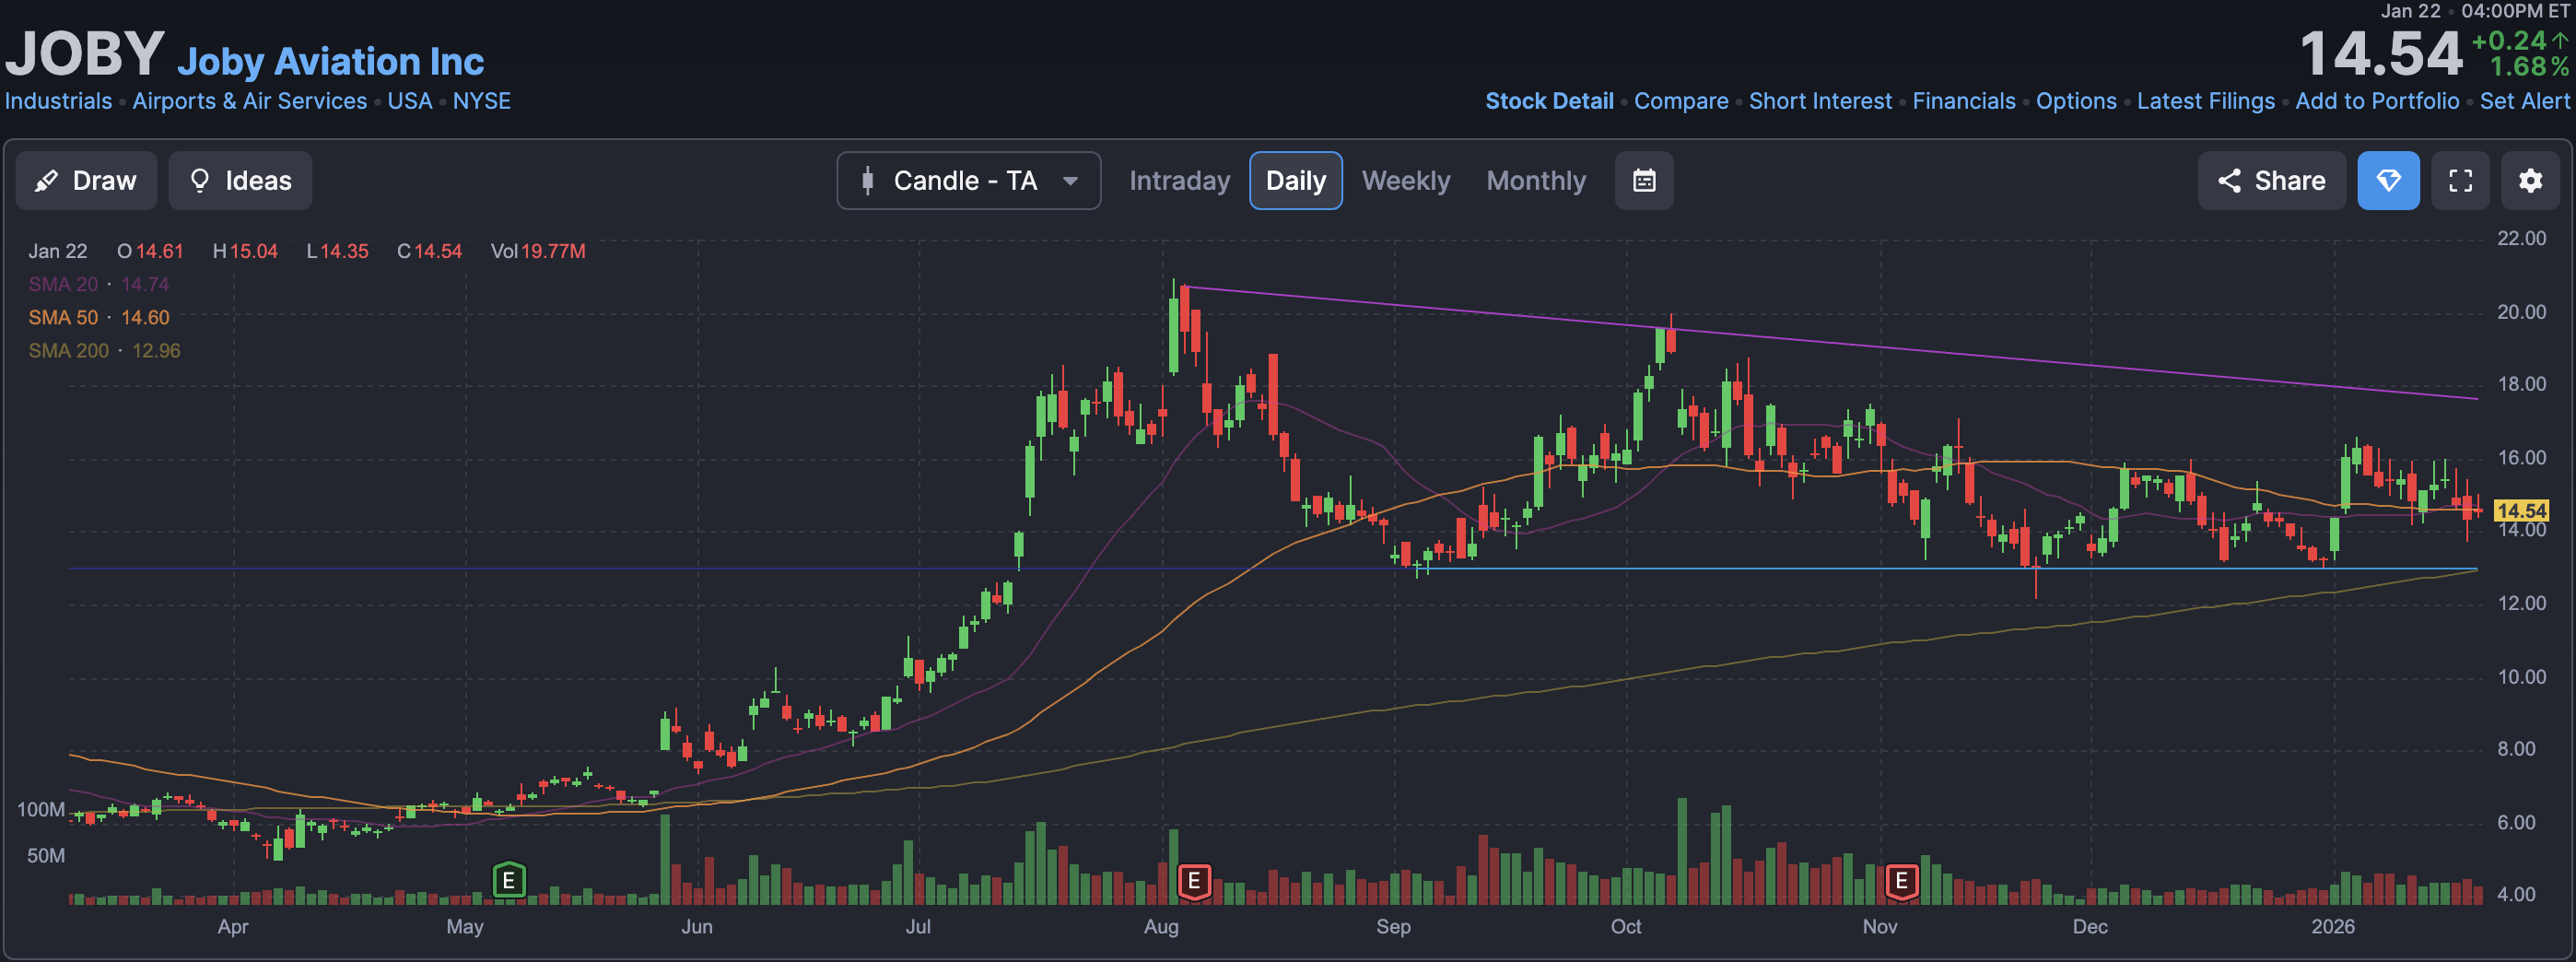2576x962 pixels.
Task: Click the JOBY ticker symbol
Action: coord(85,53)
